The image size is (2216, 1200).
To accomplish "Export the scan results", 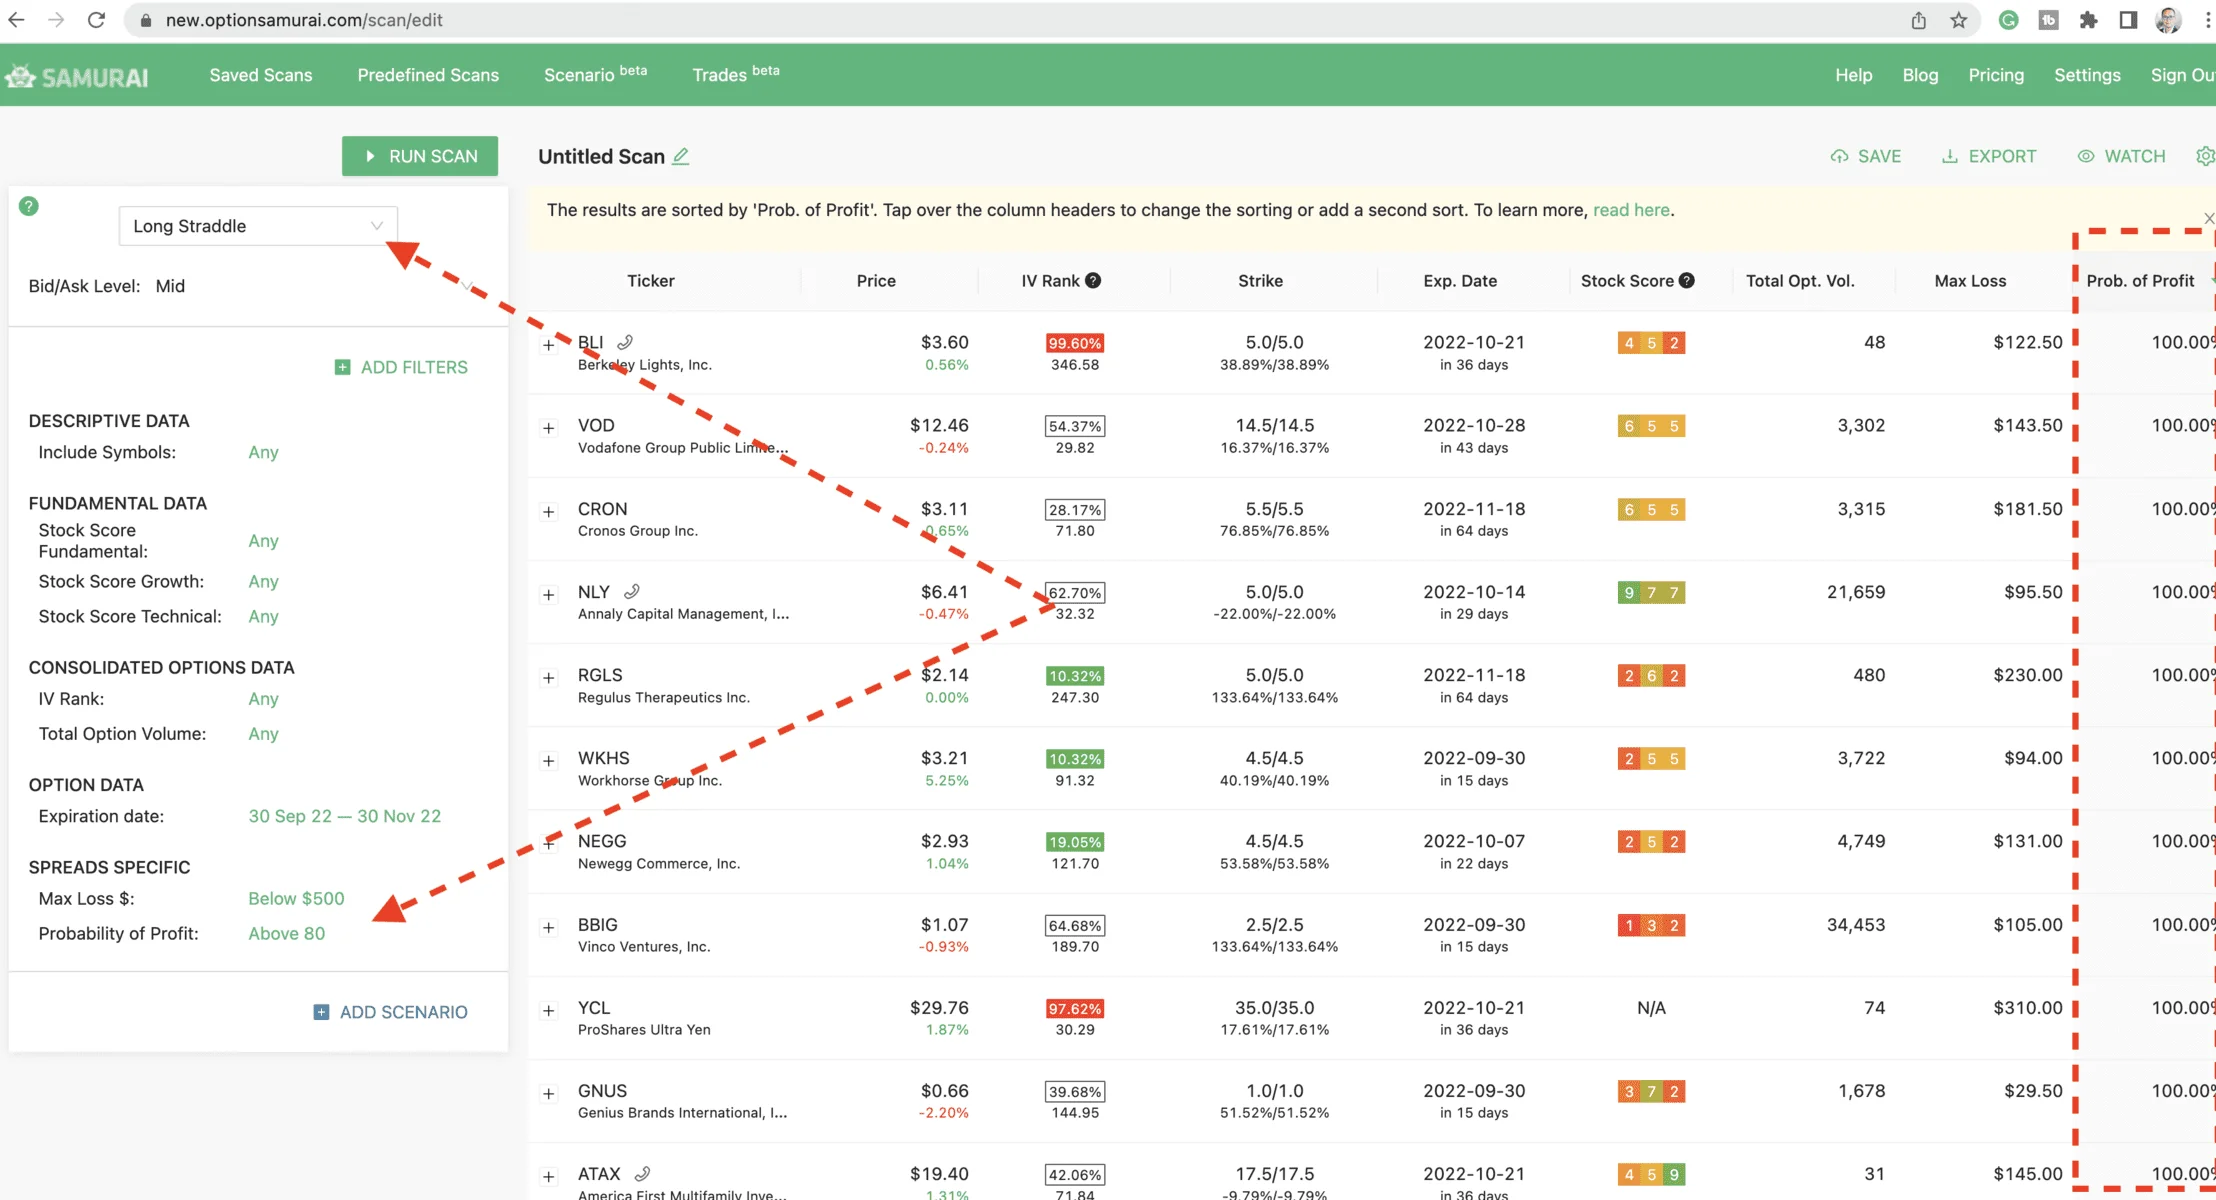I will 1989,156.
